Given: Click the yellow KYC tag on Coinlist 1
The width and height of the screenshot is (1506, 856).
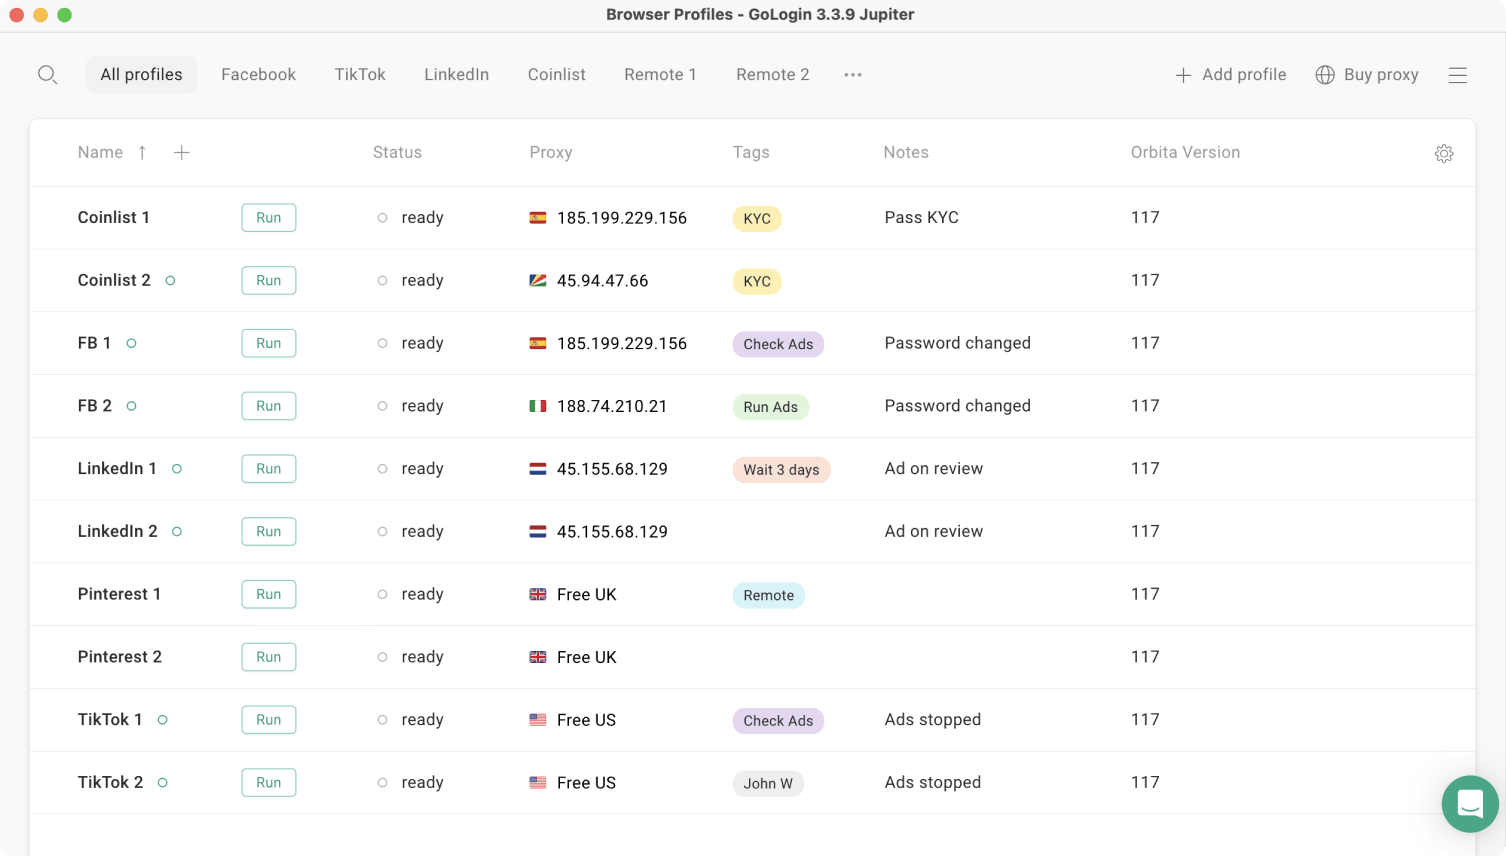Looking at the screenshot, I should coord(757,219).
